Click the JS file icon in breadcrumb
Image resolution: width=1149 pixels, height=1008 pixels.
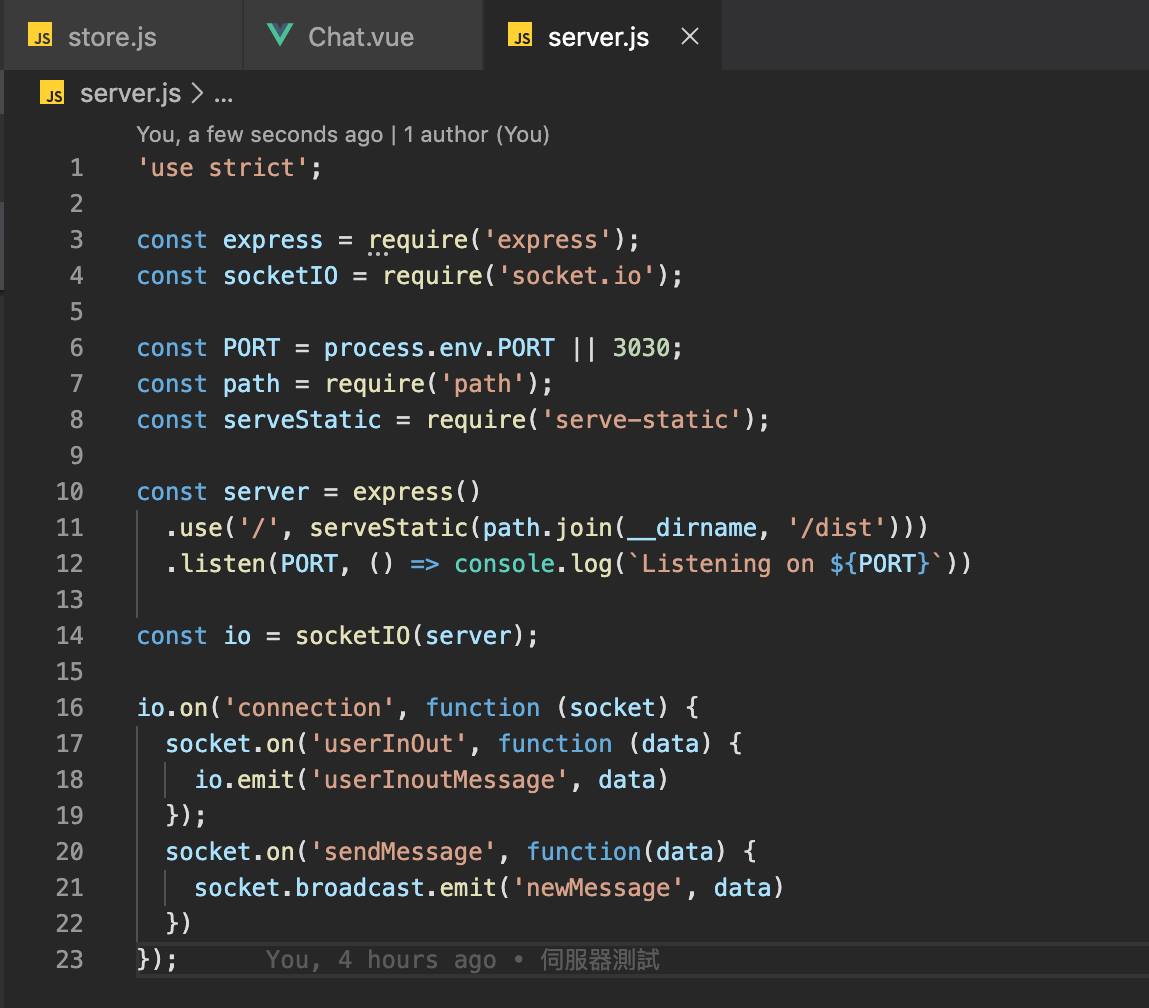[52, 93]
